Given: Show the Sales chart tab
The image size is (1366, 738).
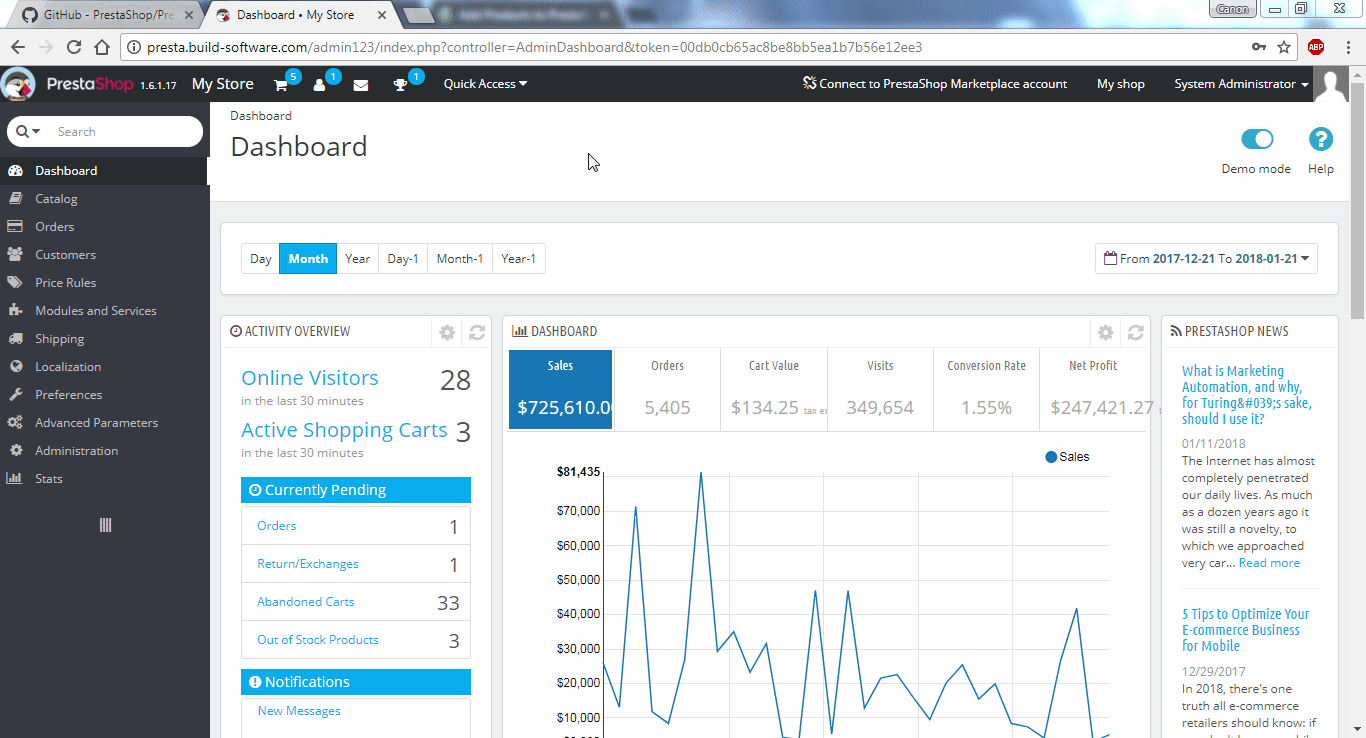Looking at the screenshot, I should tap(560, 390).
